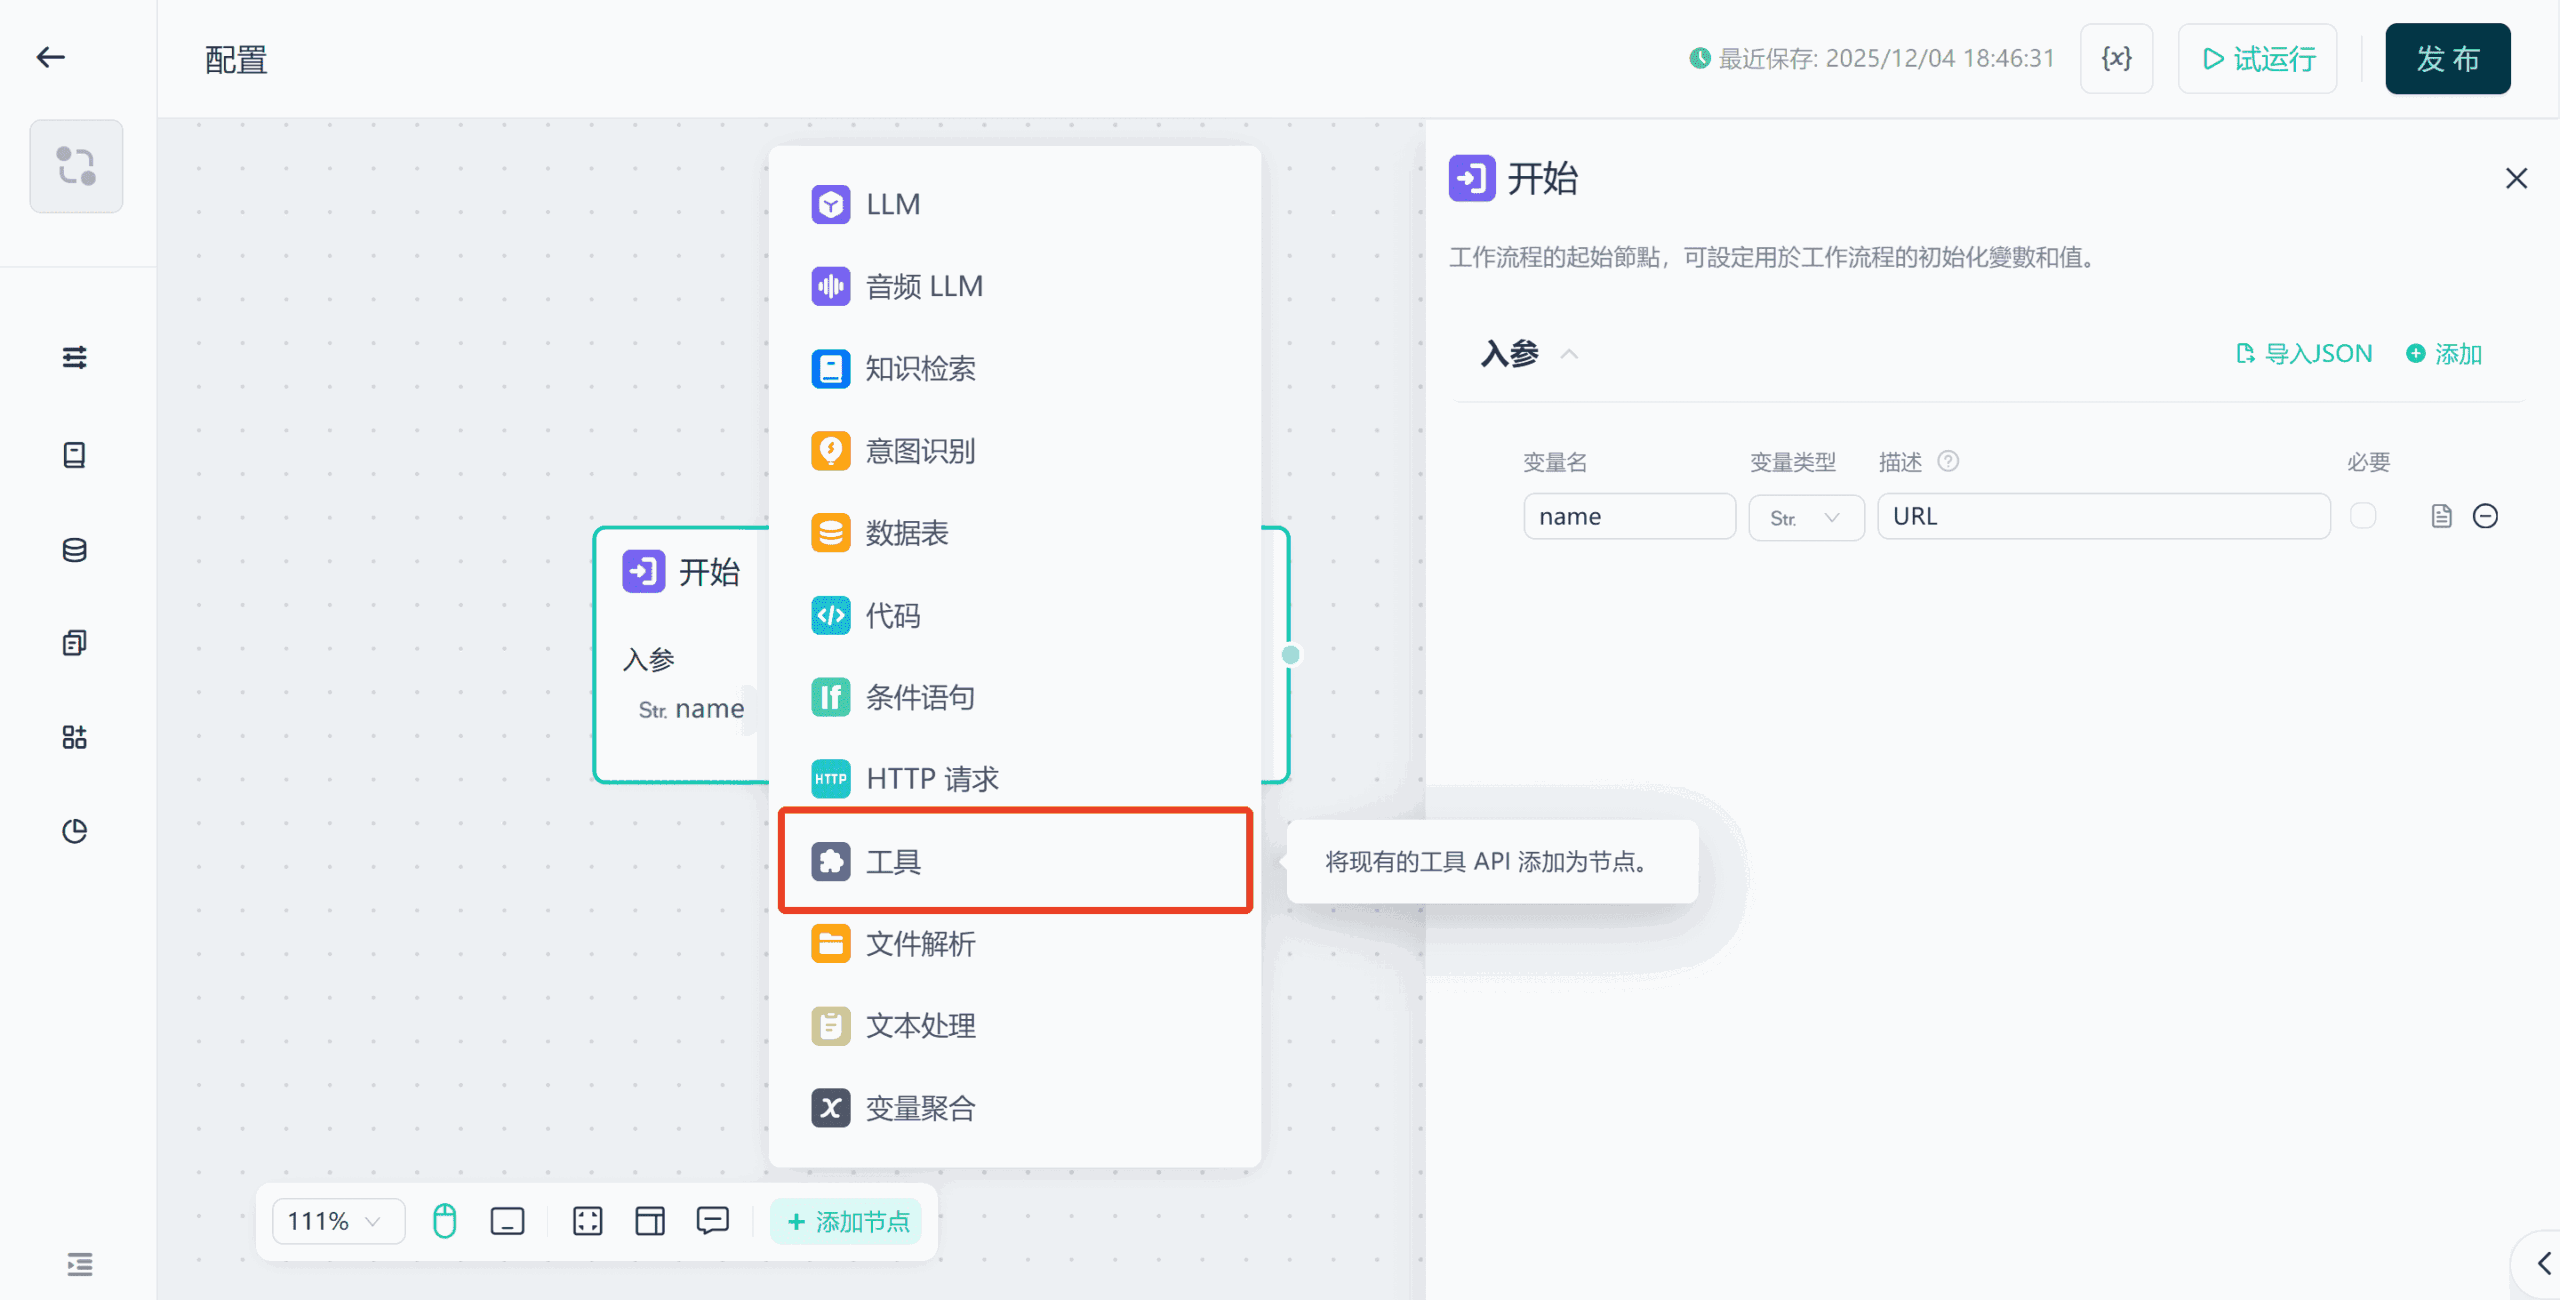The width and height of the screenshot is (2560, 1300).
Task: Open the settings sliders sidebar icon
Action: click(75, 357)
